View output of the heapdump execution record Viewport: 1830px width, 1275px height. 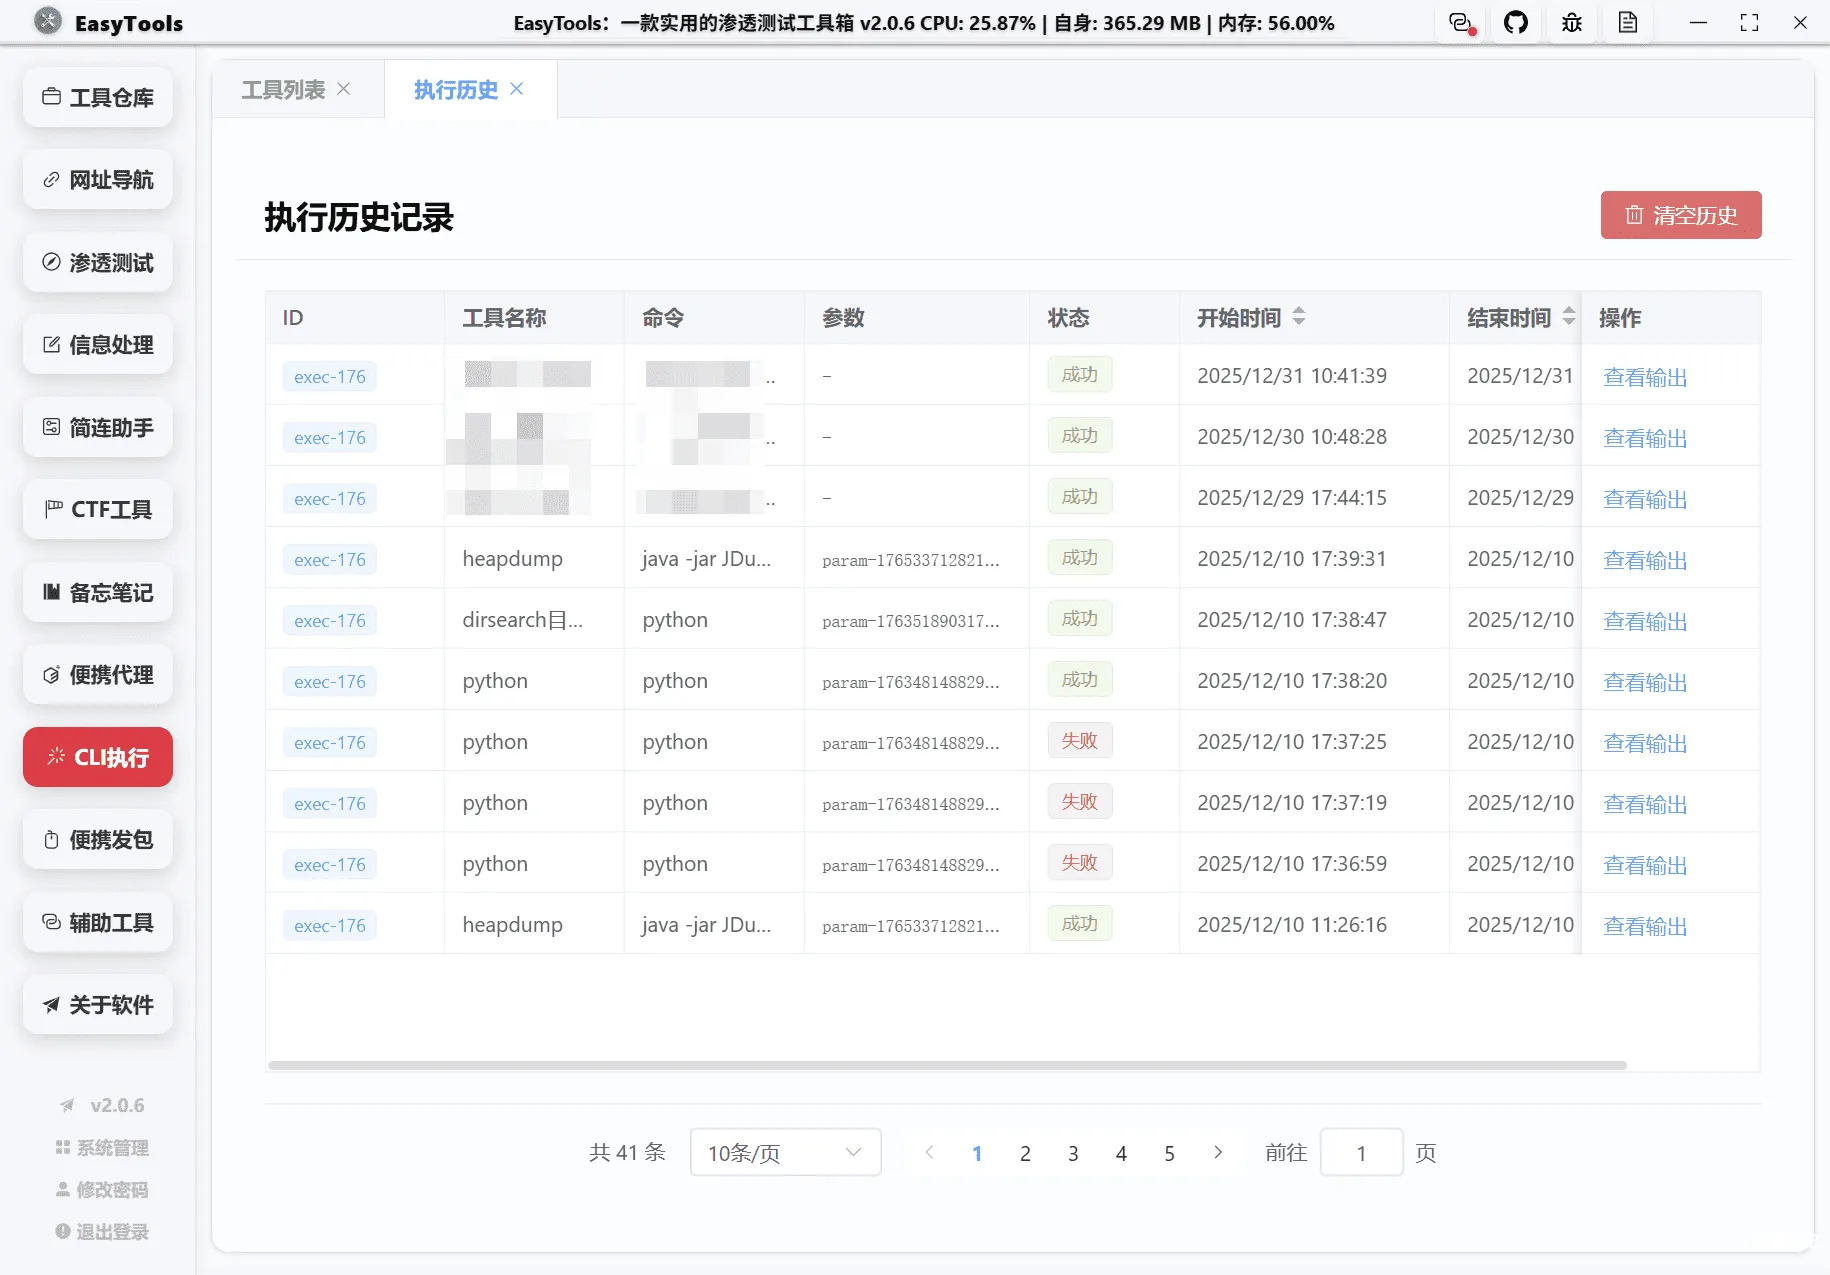point(1644,559)
